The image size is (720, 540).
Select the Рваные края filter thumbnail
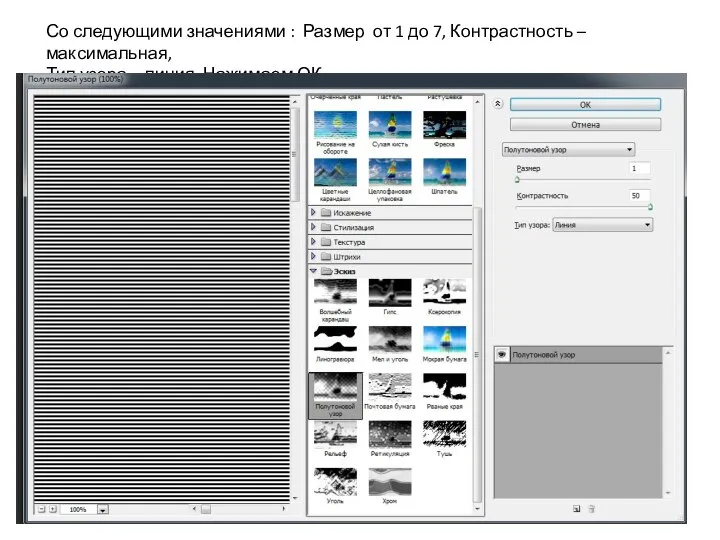(444, 387)
